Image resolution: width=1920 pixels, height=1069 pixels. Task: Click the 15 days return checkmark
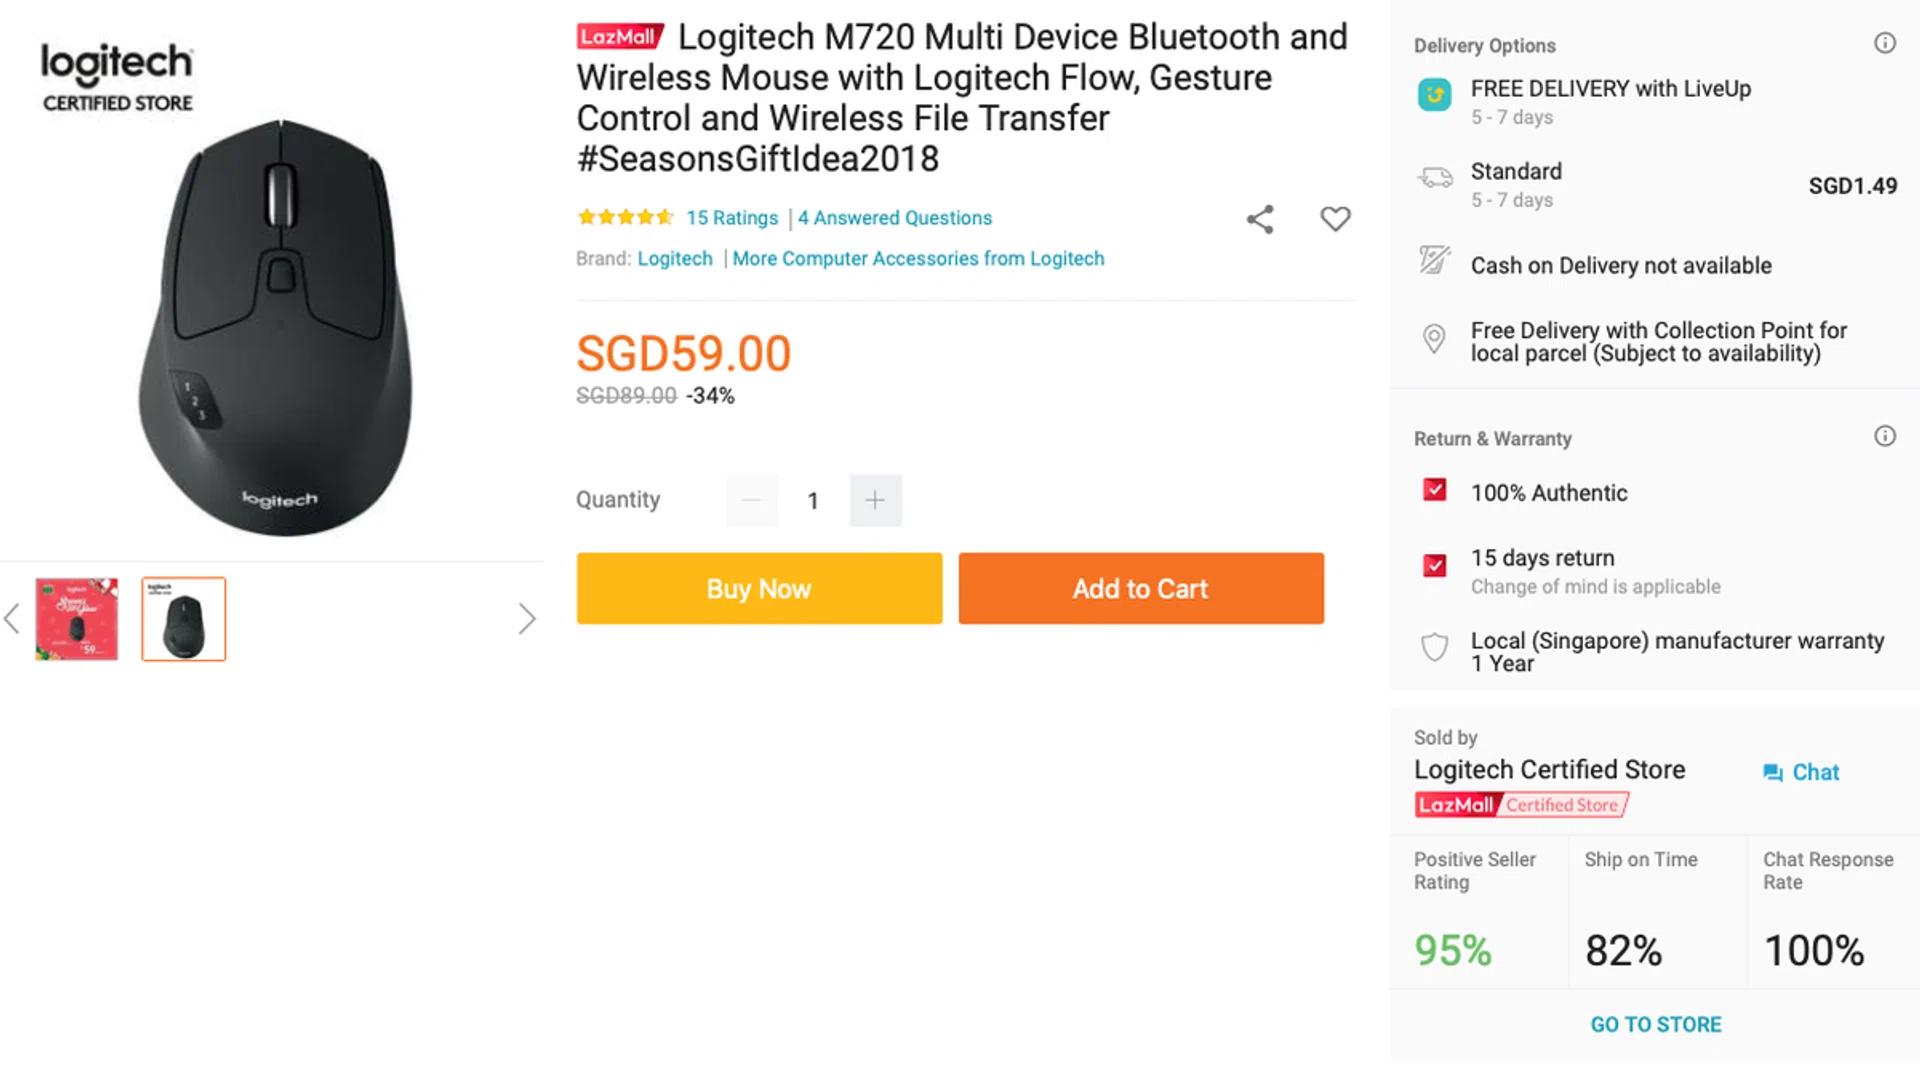click(1434, 565)
